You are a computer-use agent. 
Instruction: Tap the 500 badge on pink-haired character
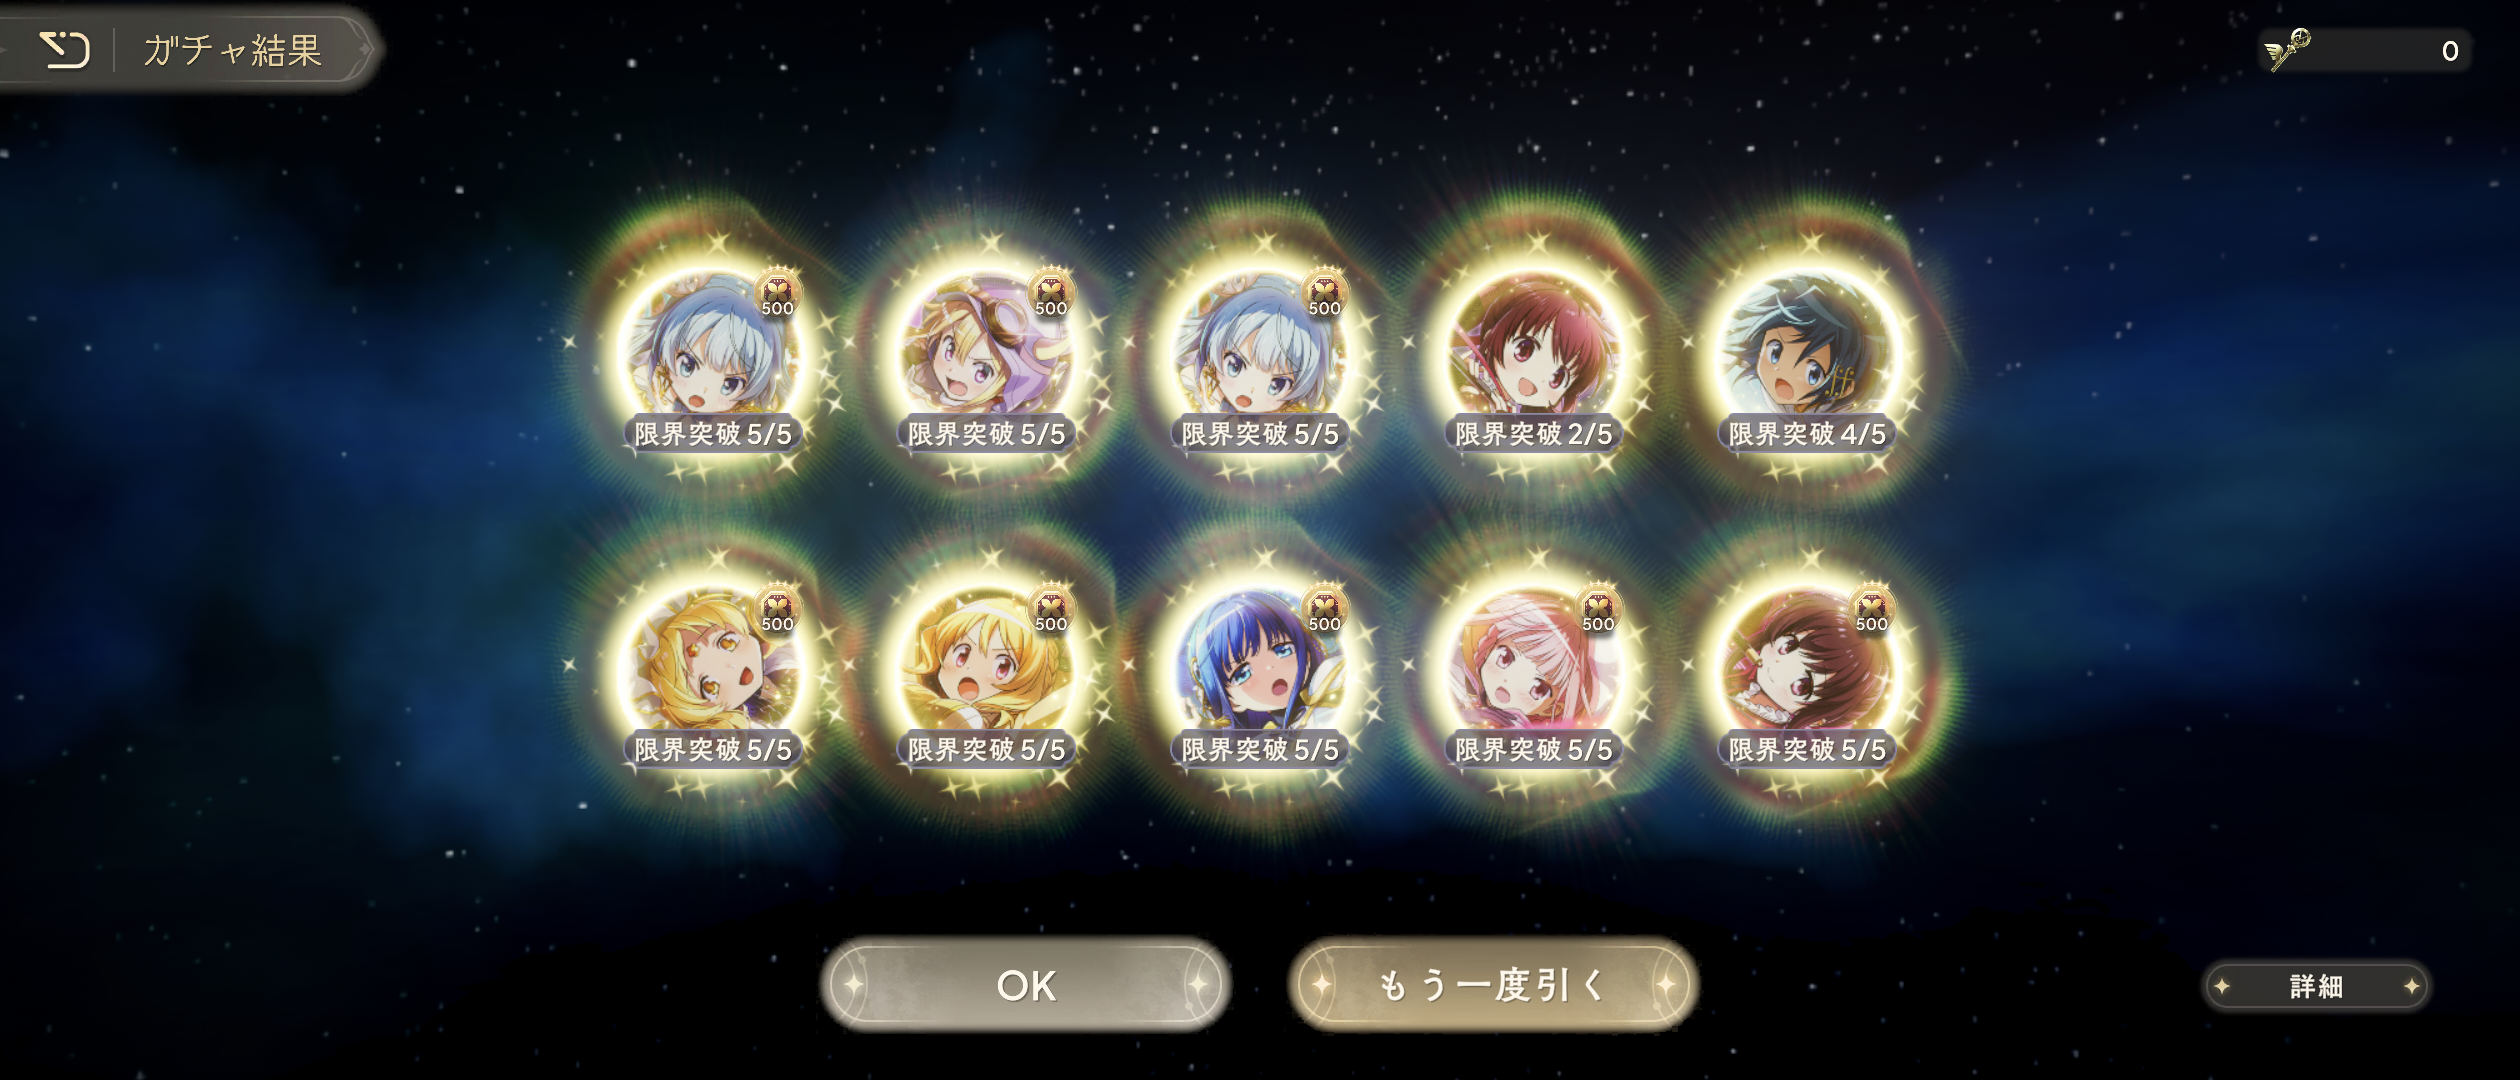coord(1598,609)
